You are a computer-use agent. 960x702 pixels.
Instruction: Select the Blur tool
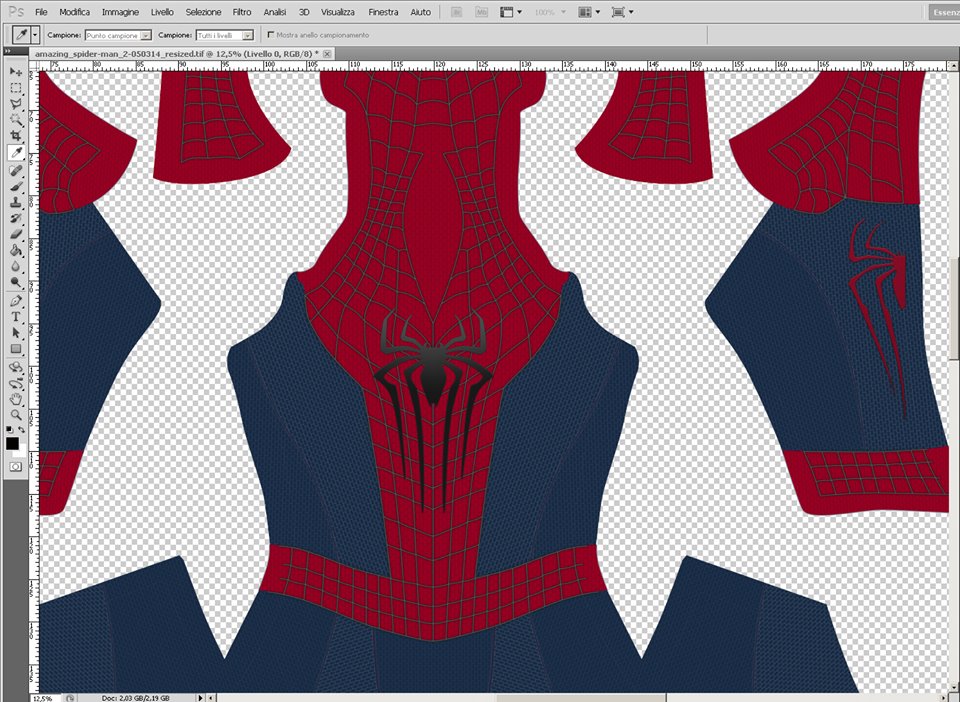point(16,266)
